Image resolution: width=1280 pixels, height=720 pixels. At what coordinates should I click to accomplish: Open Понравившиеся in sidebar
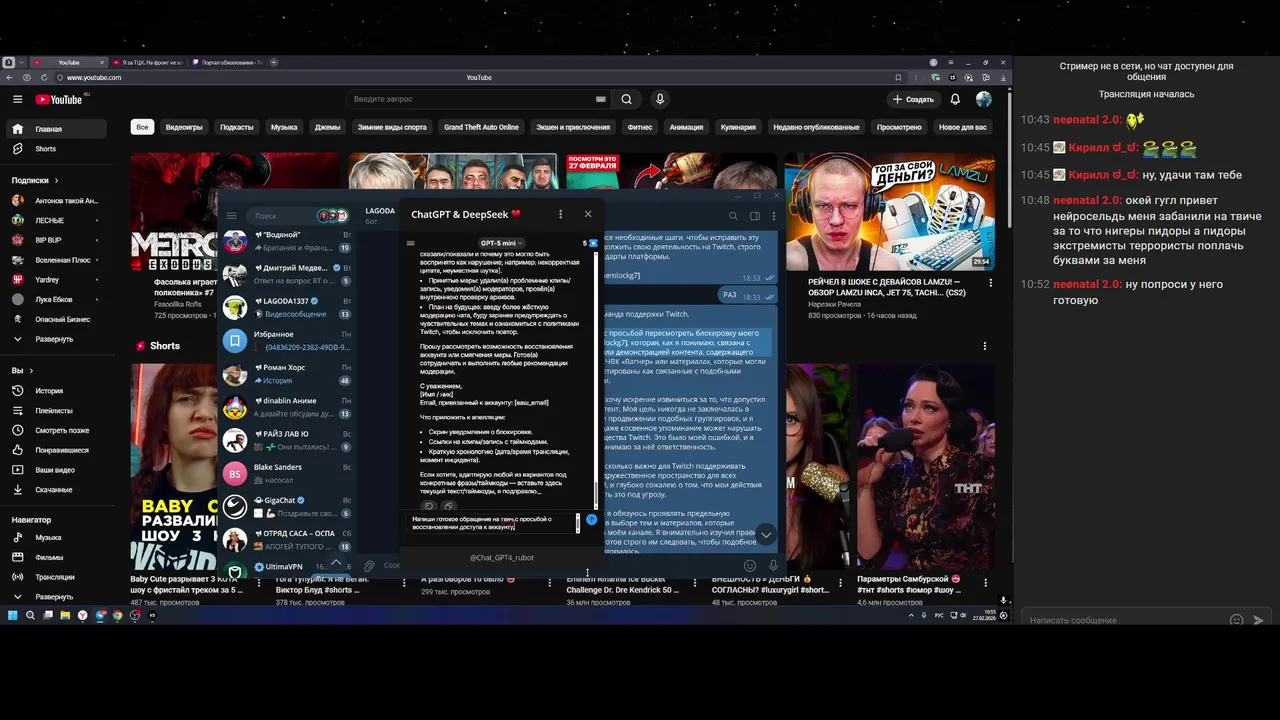(x=55, y=450)
